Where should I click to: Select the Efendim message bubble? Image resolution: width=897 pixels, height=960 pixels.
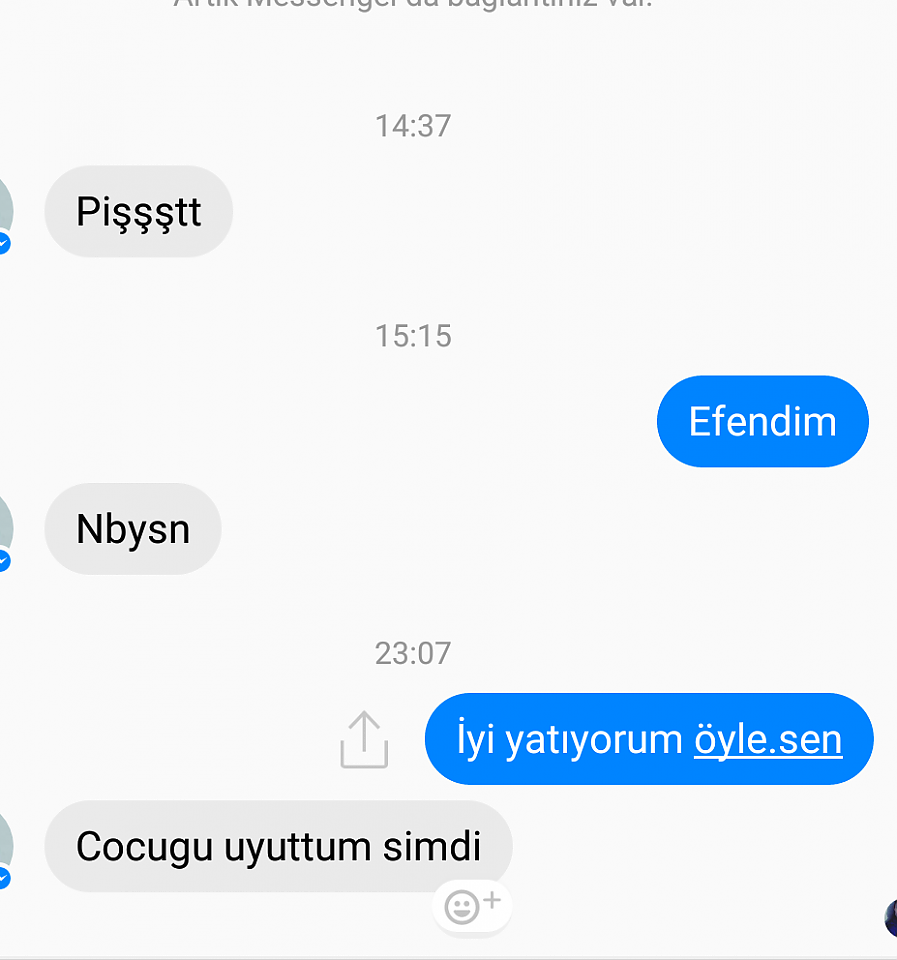(762, 421)
